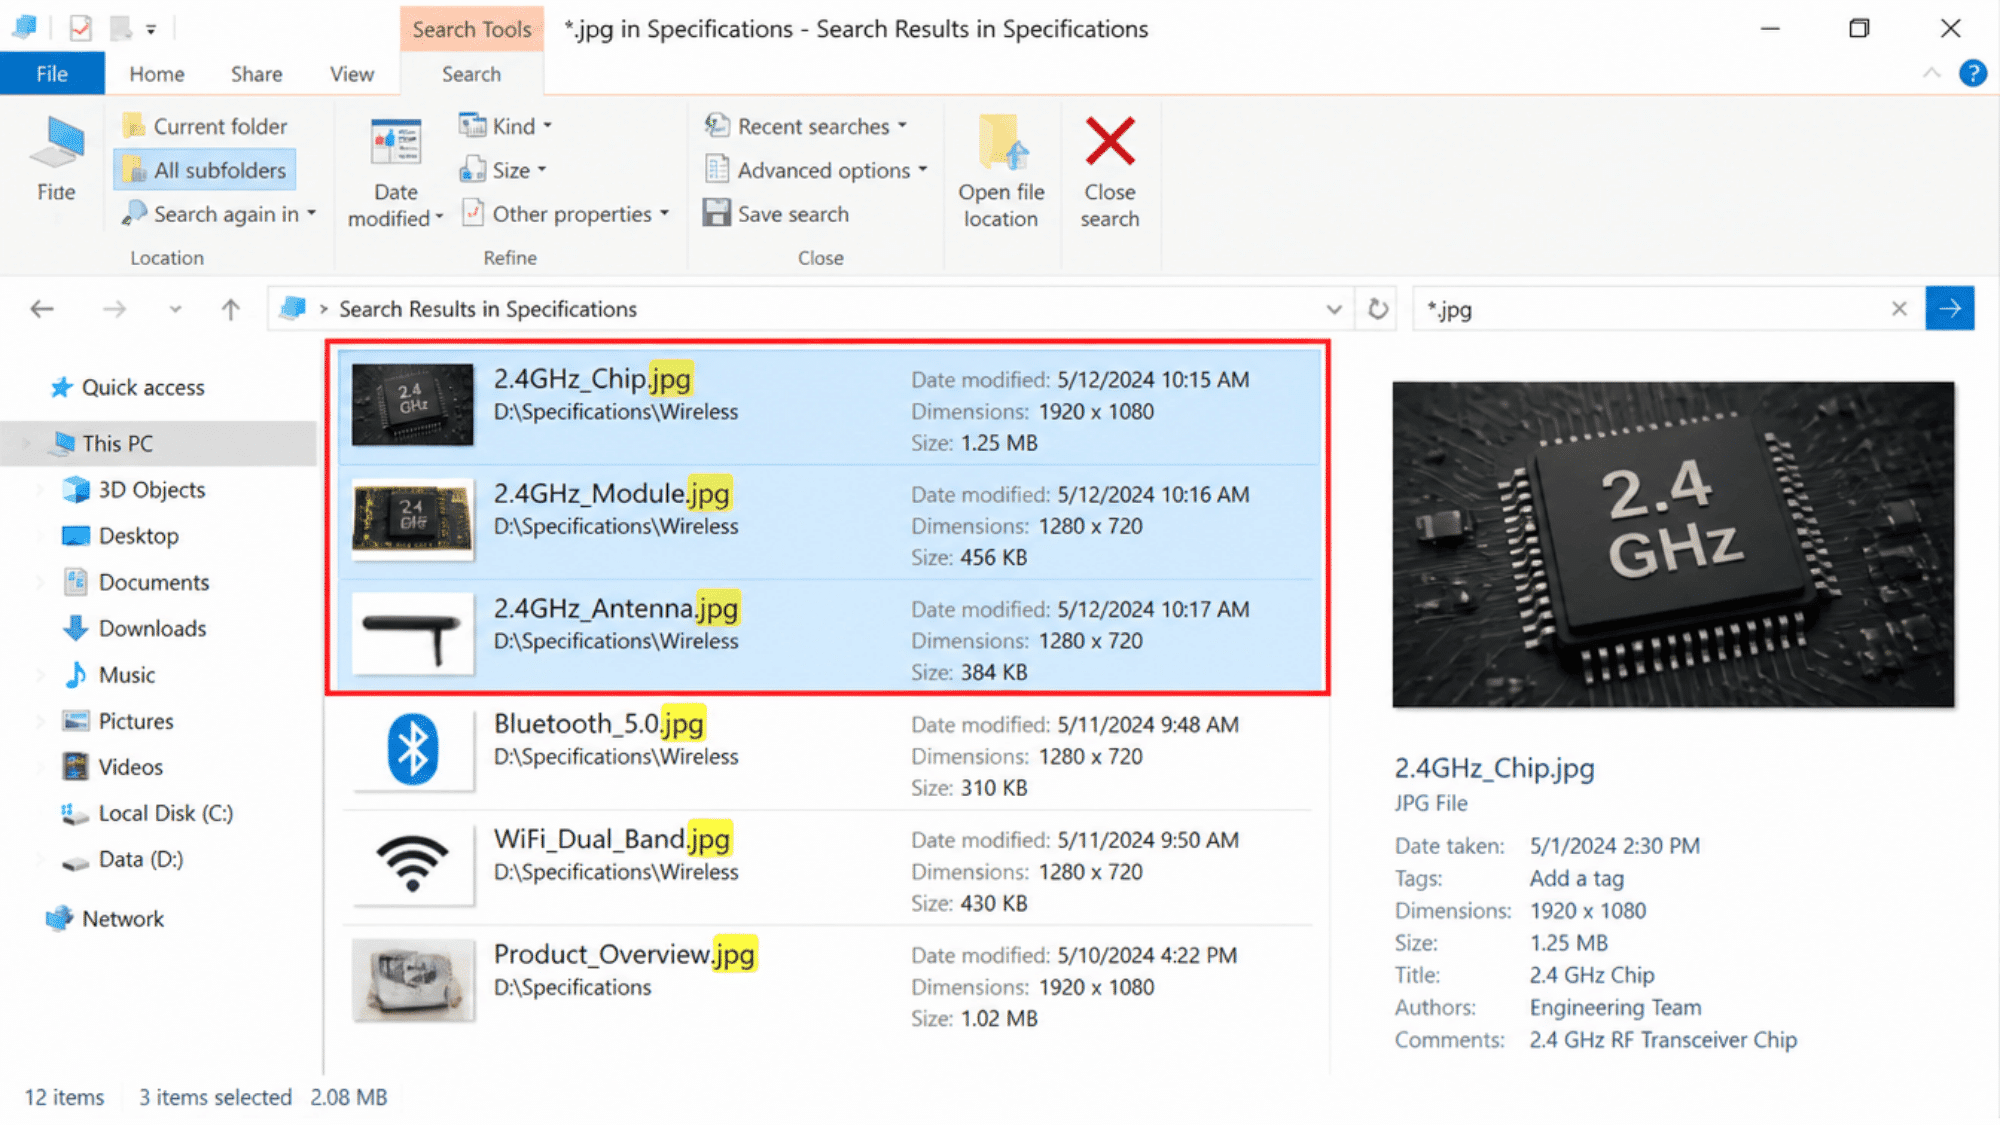Image resolution: width=2000 pixels, height=1125 pixels.
Task: Select the 2.4GHz_Module.jpg thumbnail
Action: pos(412,518)
